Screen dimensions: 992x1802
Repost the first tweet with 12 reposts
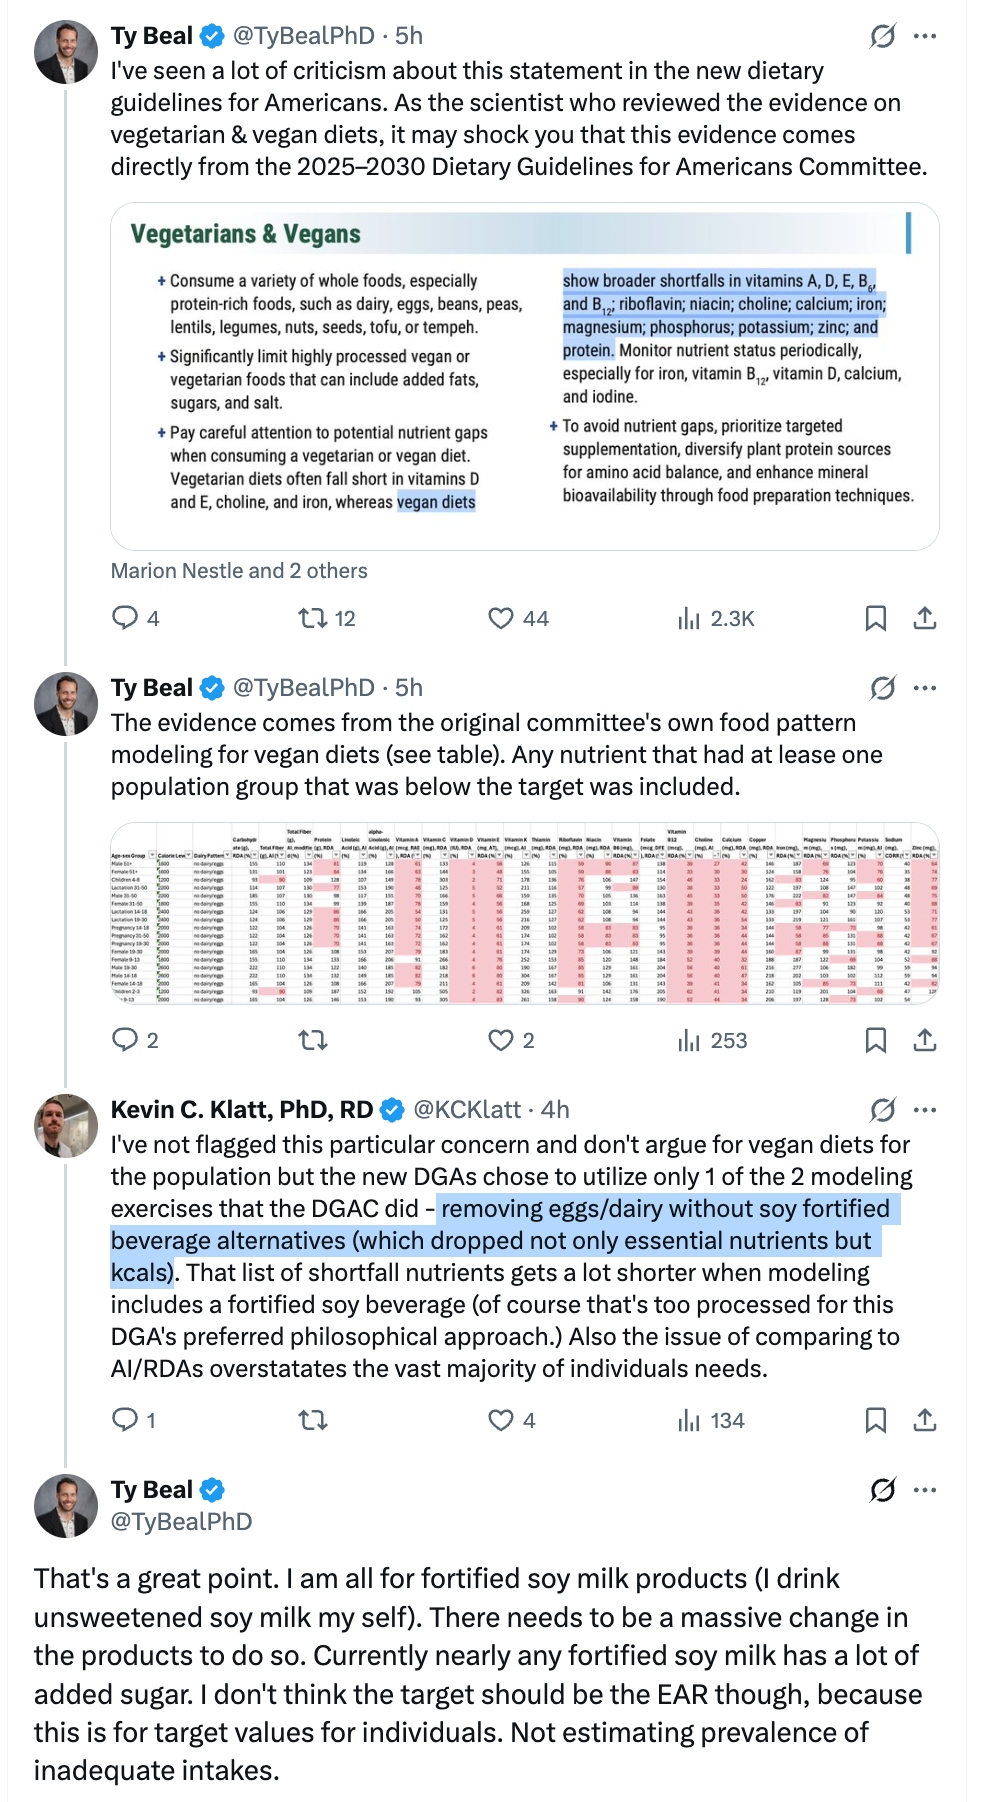pos(313,618)
